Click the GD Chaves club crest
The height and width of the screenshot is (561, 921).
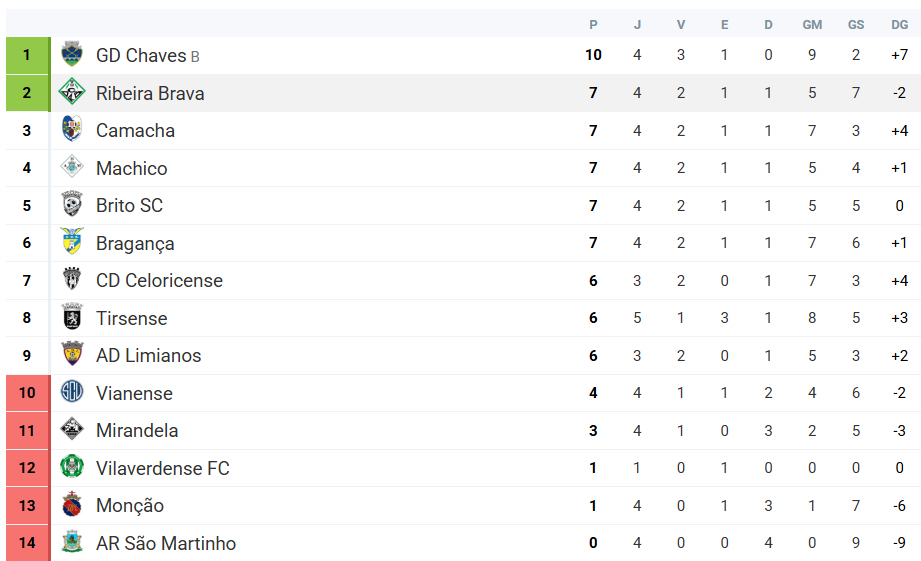(72, 55)
